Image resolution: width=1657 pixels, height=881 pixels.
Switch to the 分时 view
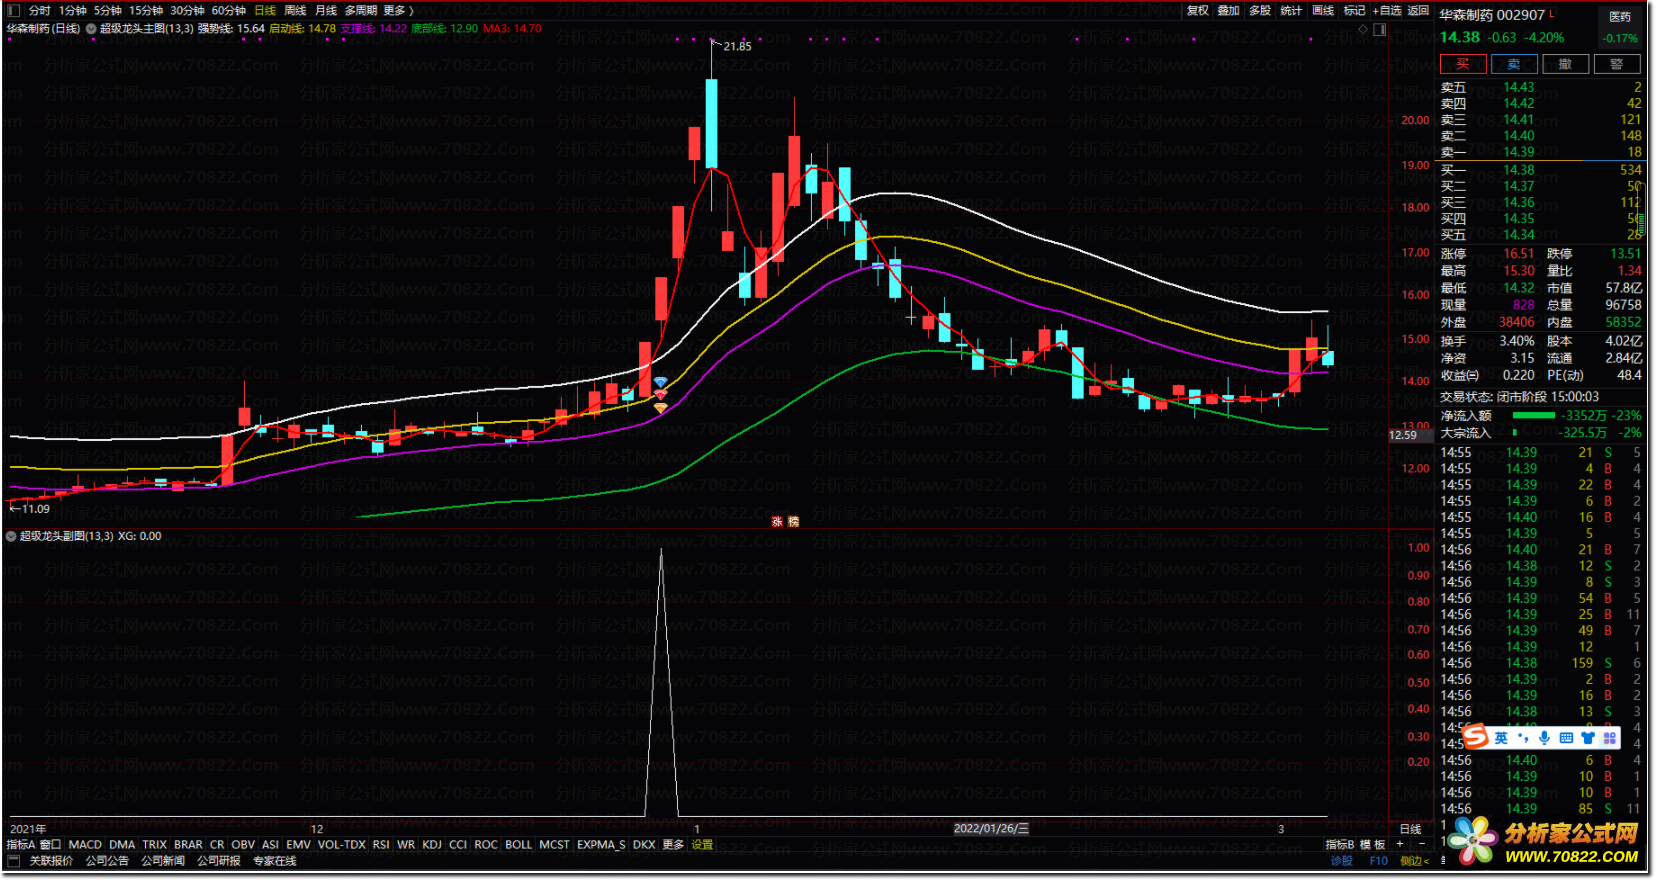[39, 11]
